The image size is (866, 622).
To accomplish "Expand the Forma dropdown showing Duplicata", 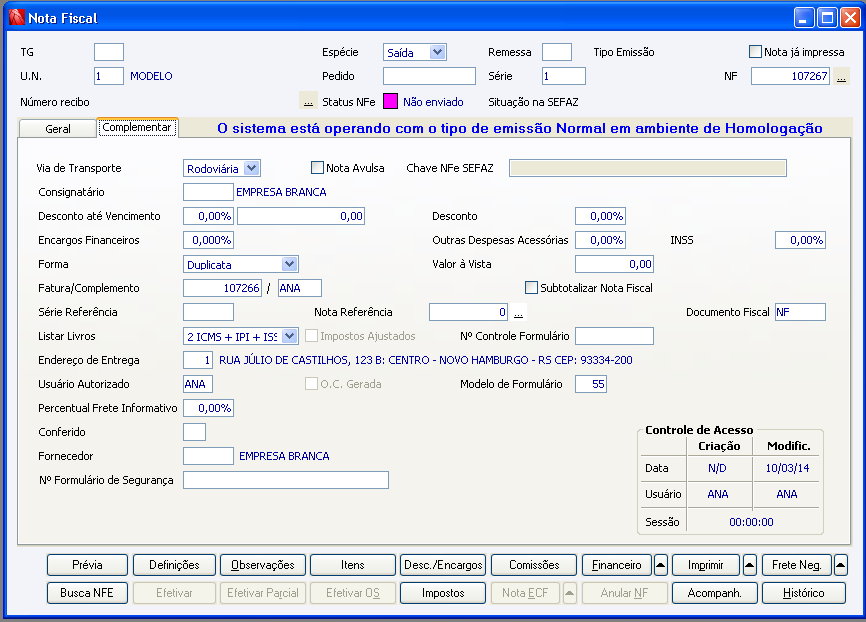I will [x=289, y=264].
